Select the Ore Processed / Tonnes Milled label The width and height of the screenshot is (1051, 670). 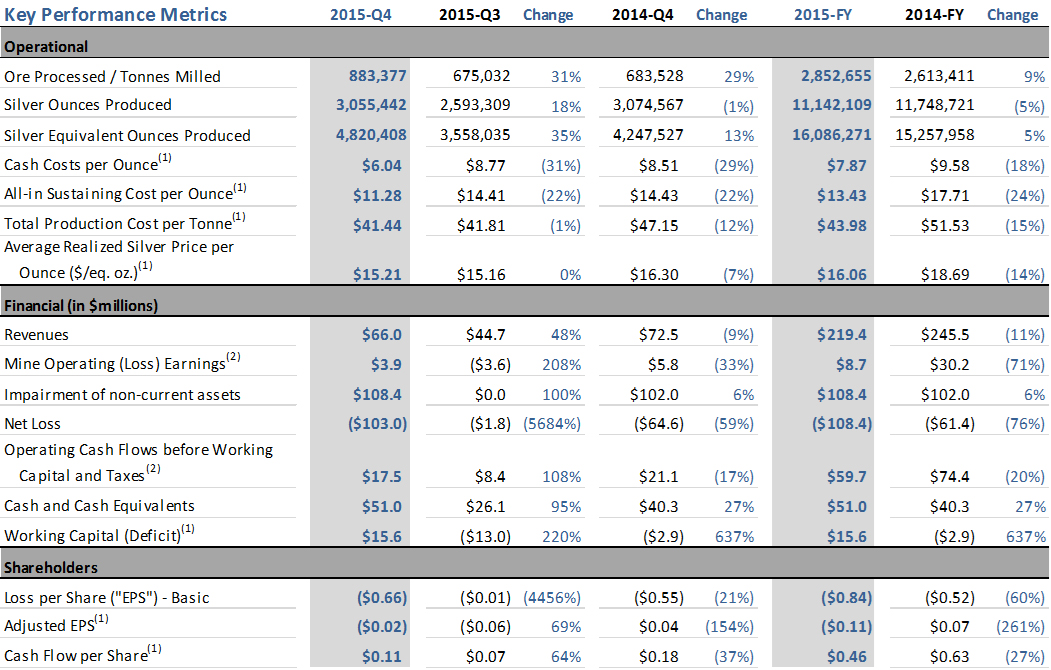point(112,76)
